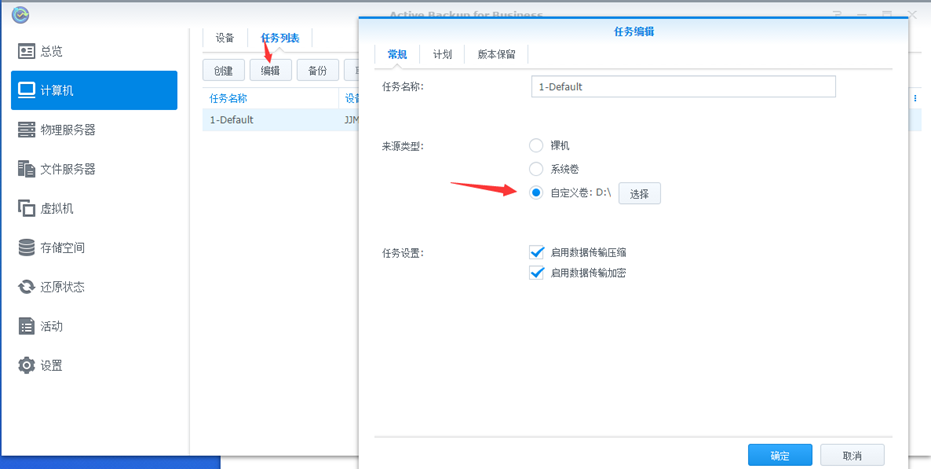931x469 pixels.
Task: Open the 文件服务器 file server icon
Action: pos(27,169)
